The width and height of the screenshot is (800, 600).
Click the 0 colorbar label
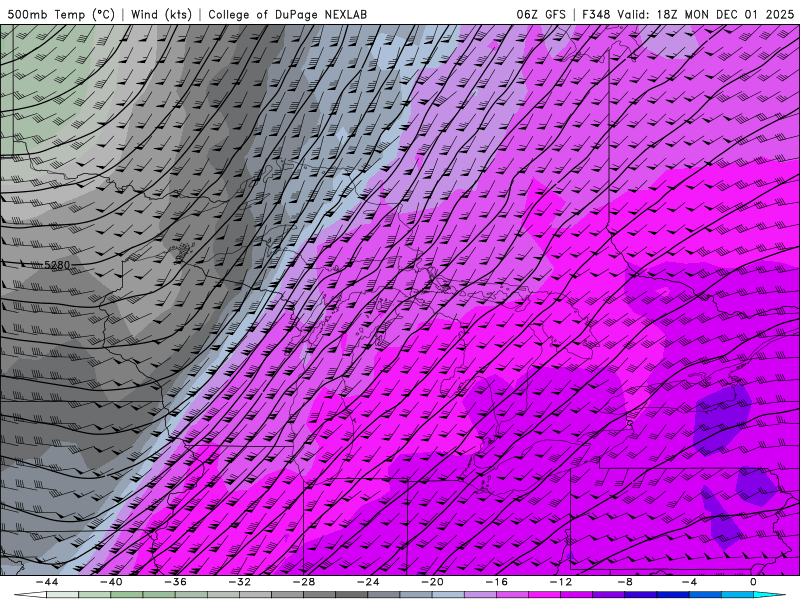753,582
